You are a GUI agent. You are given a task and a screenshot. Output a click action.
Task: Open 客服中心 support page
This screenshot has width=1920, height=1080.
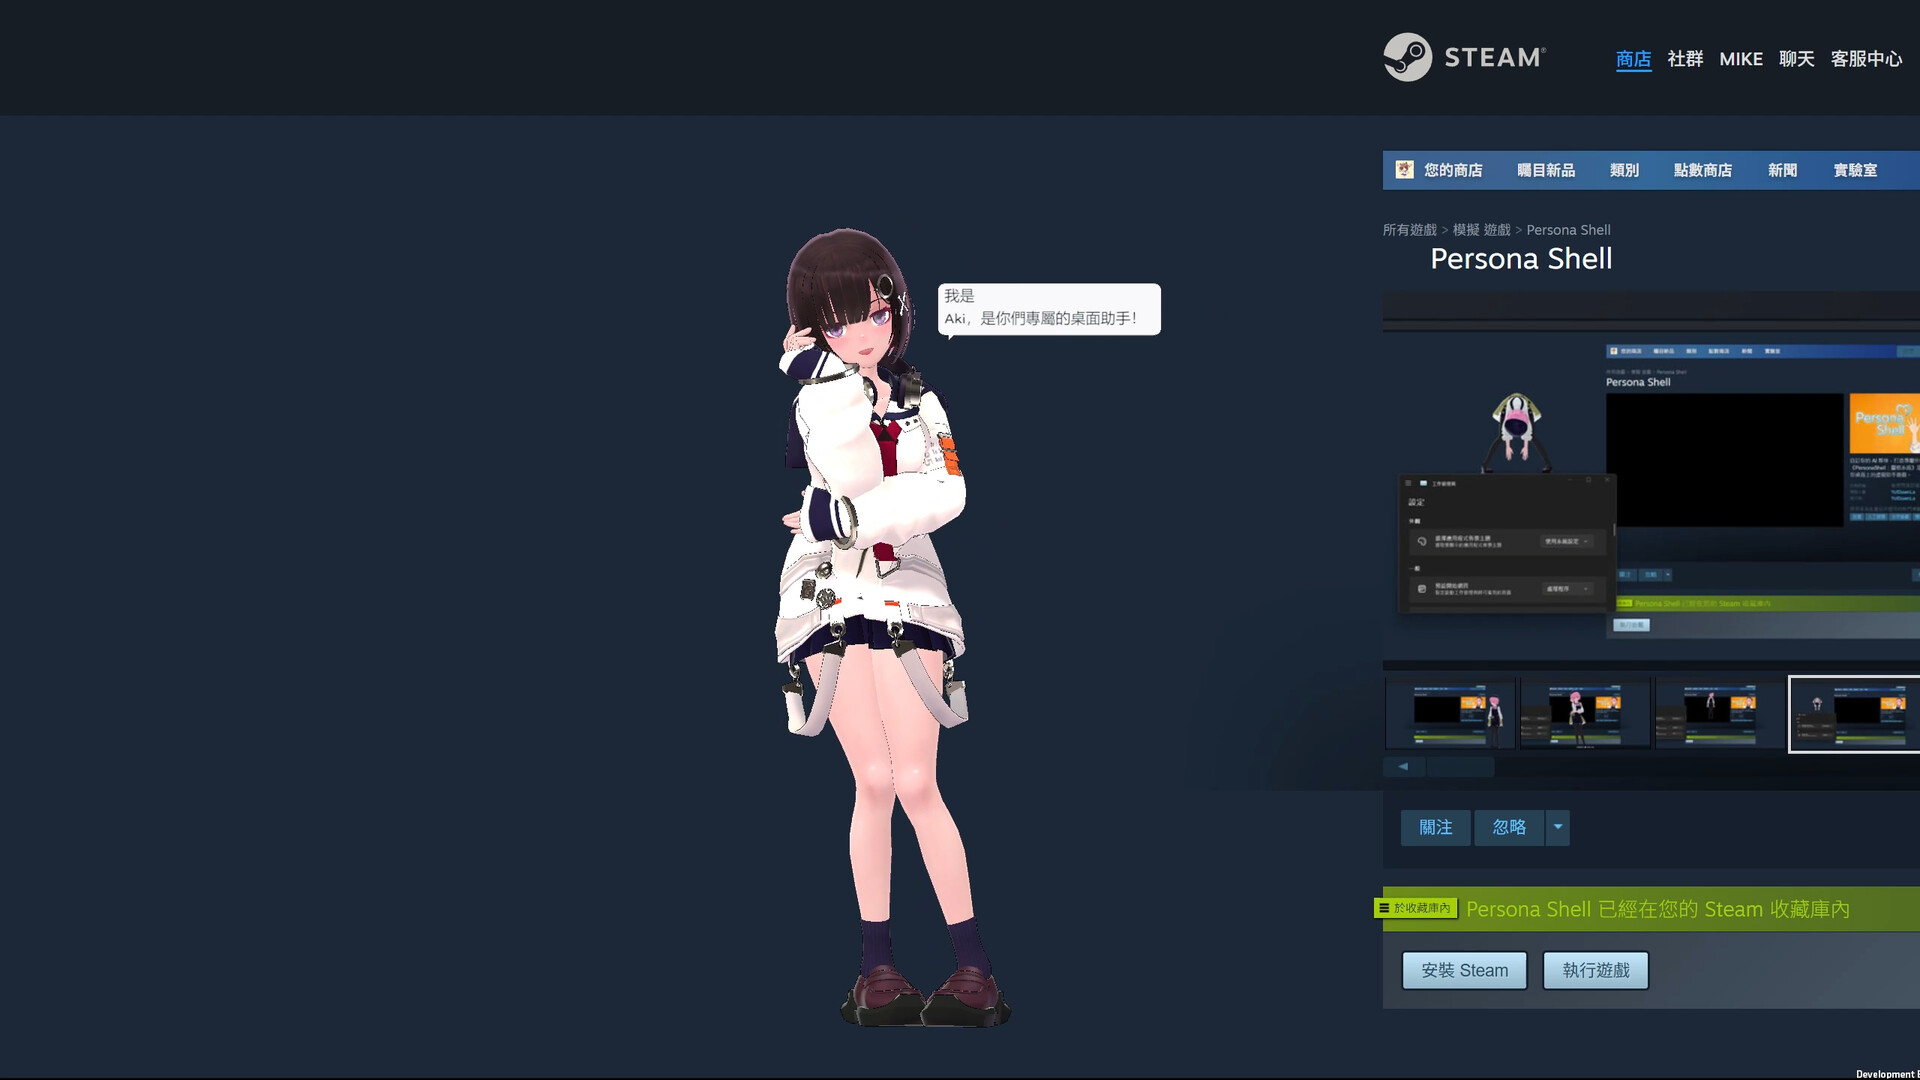click(x=1866, y=59)
